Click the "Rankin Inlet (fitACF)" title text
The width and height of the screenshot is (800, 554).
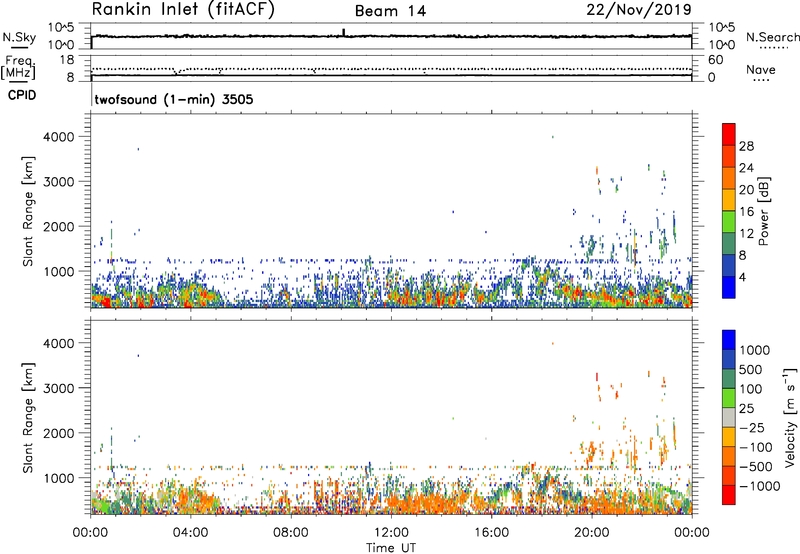pyautogui.click(x=183, y=9)
